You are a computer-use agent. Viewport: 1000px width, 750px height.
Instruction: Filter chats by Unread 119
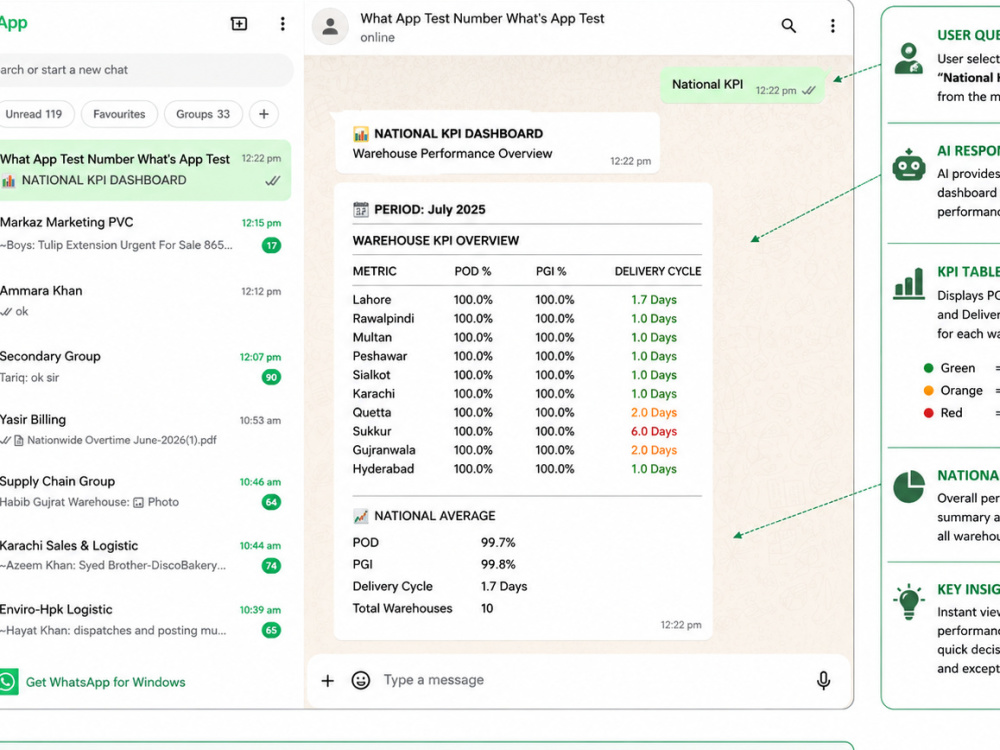[34, 114]
